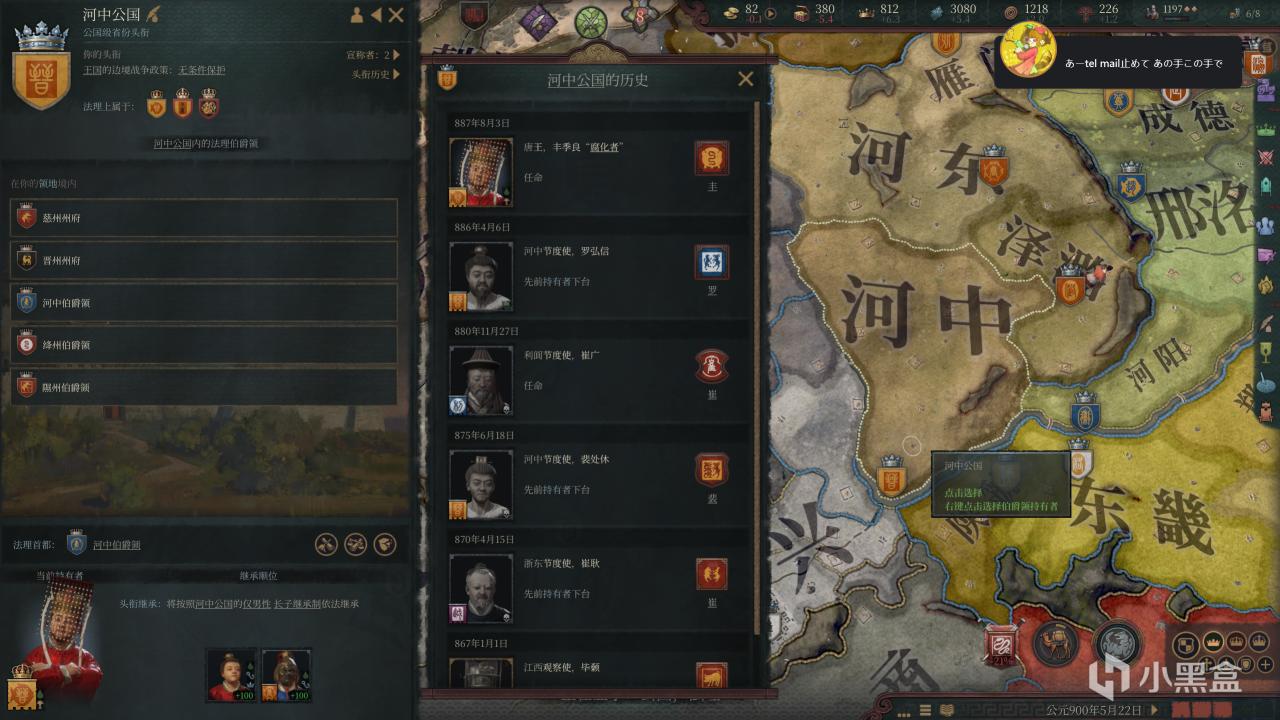
Task: Resume game with the play arrow by date
Action: tap(1156, 710)
